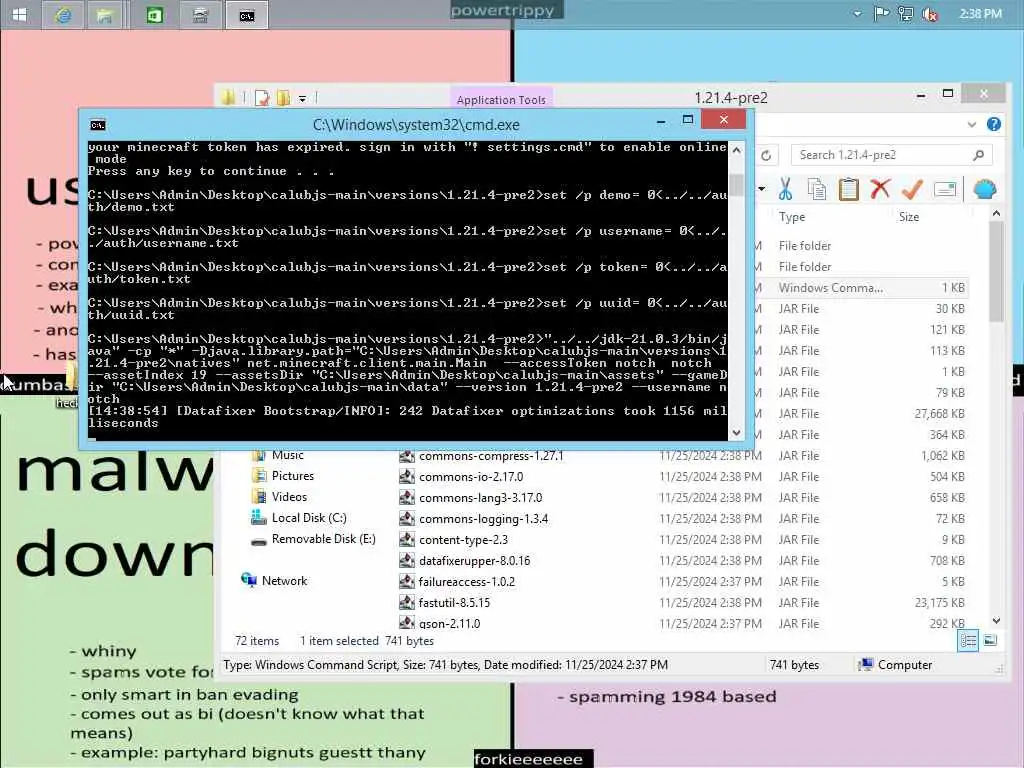Select file commons-lang3-3.17.0

click(480, 498)
